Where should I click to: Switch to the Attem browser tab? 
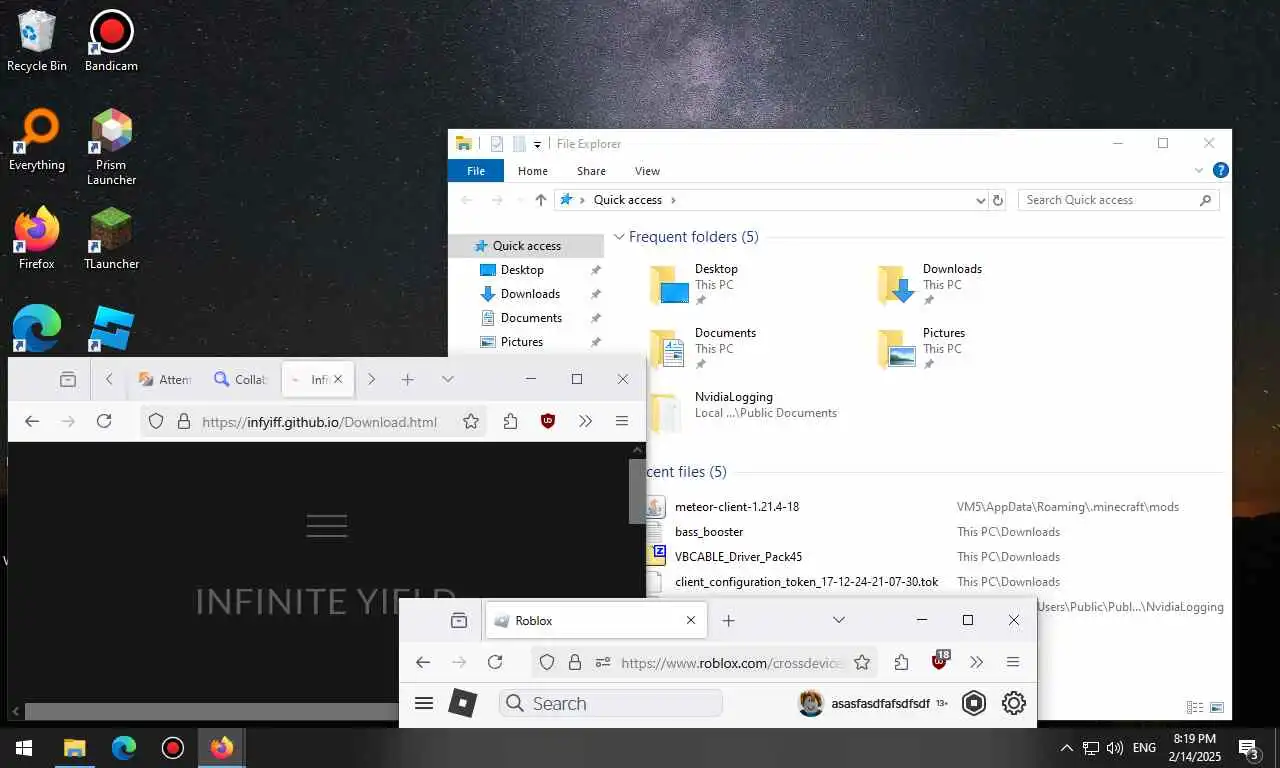[x=165, y=379]
